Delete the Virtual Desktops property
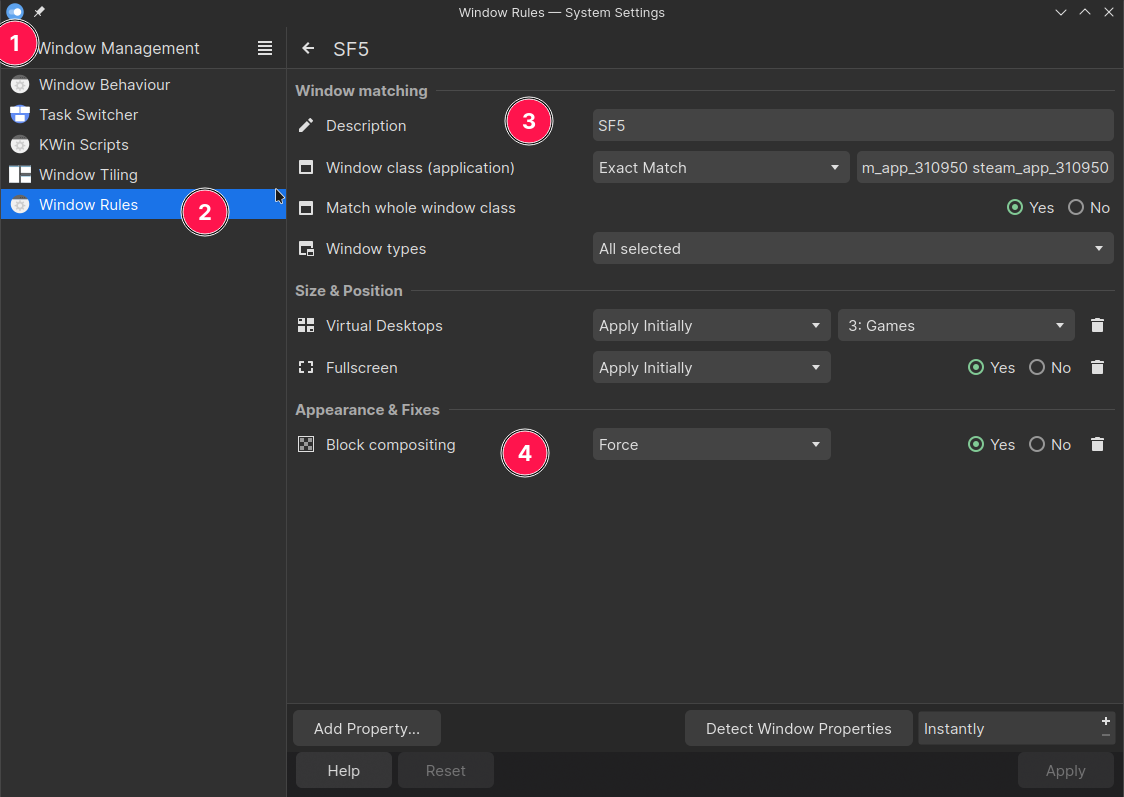1124x797 pixels. click(1097, 325)
